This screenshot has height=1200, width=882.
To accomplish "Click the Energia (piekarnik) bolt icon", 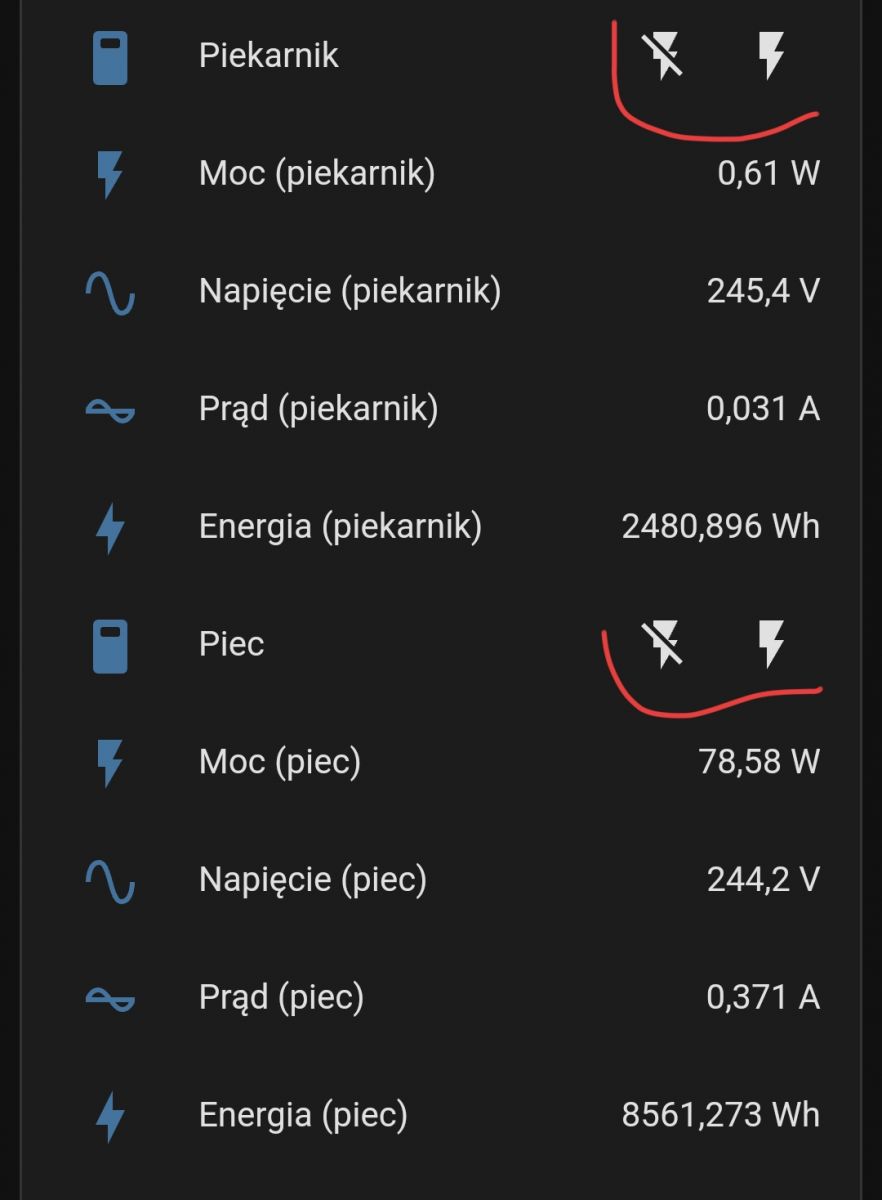I will (110, 527).
